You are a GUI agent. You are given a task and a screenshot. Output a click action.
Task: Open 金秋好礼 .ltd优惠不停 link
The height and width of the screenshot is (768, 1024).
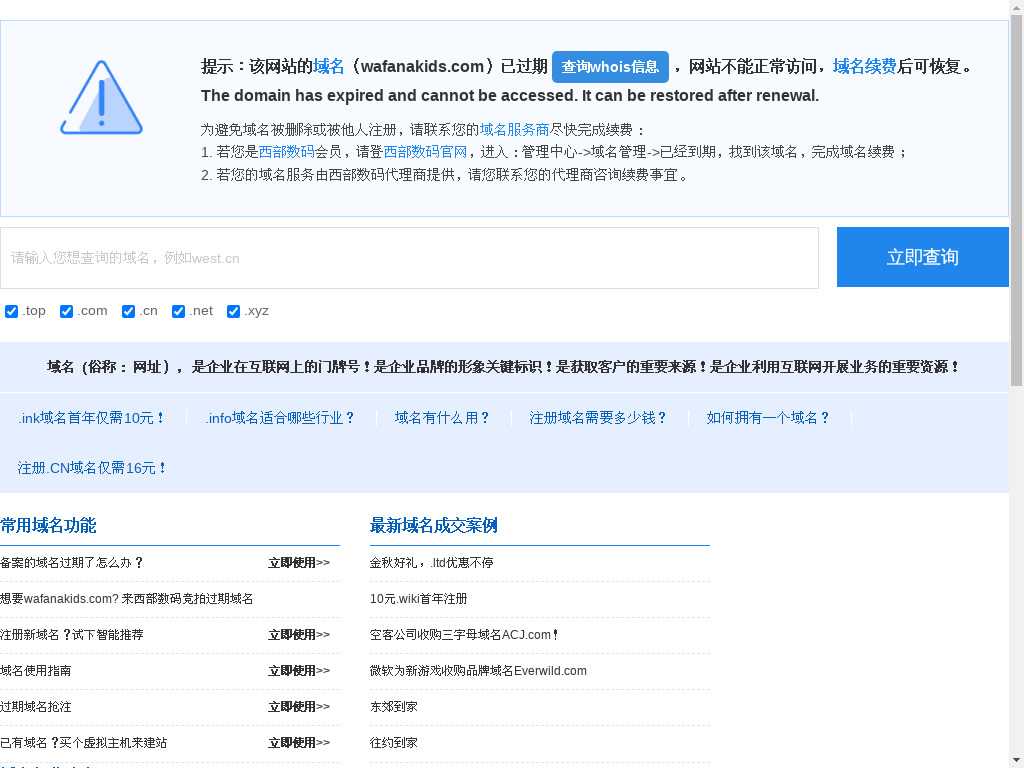point(432,562)
